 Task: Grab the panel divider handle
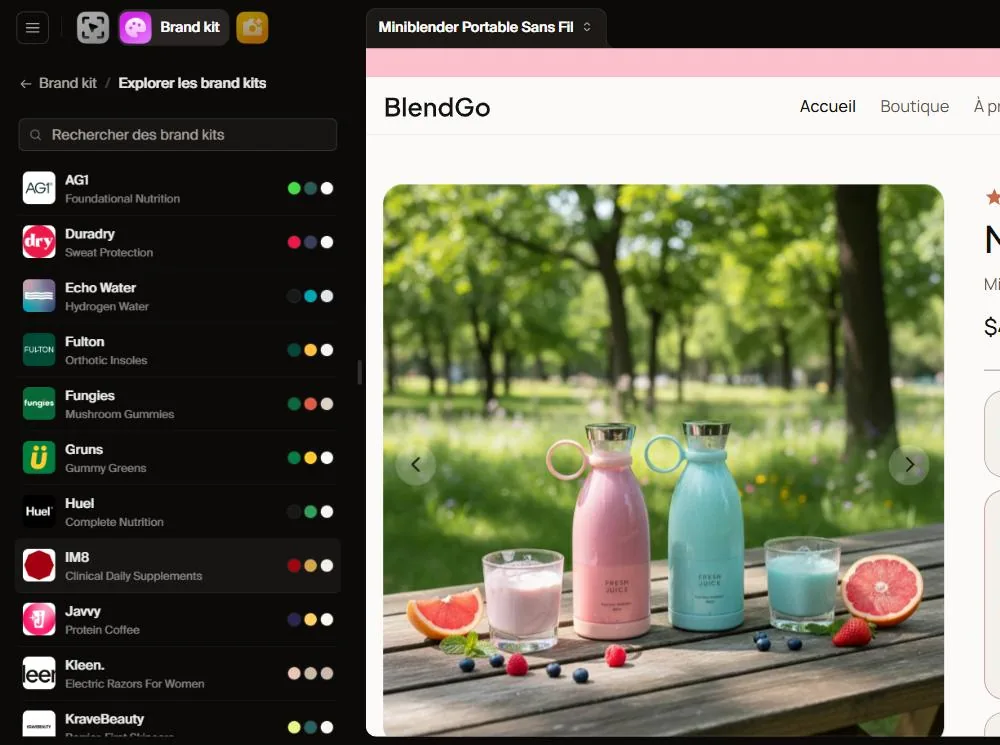360,372
